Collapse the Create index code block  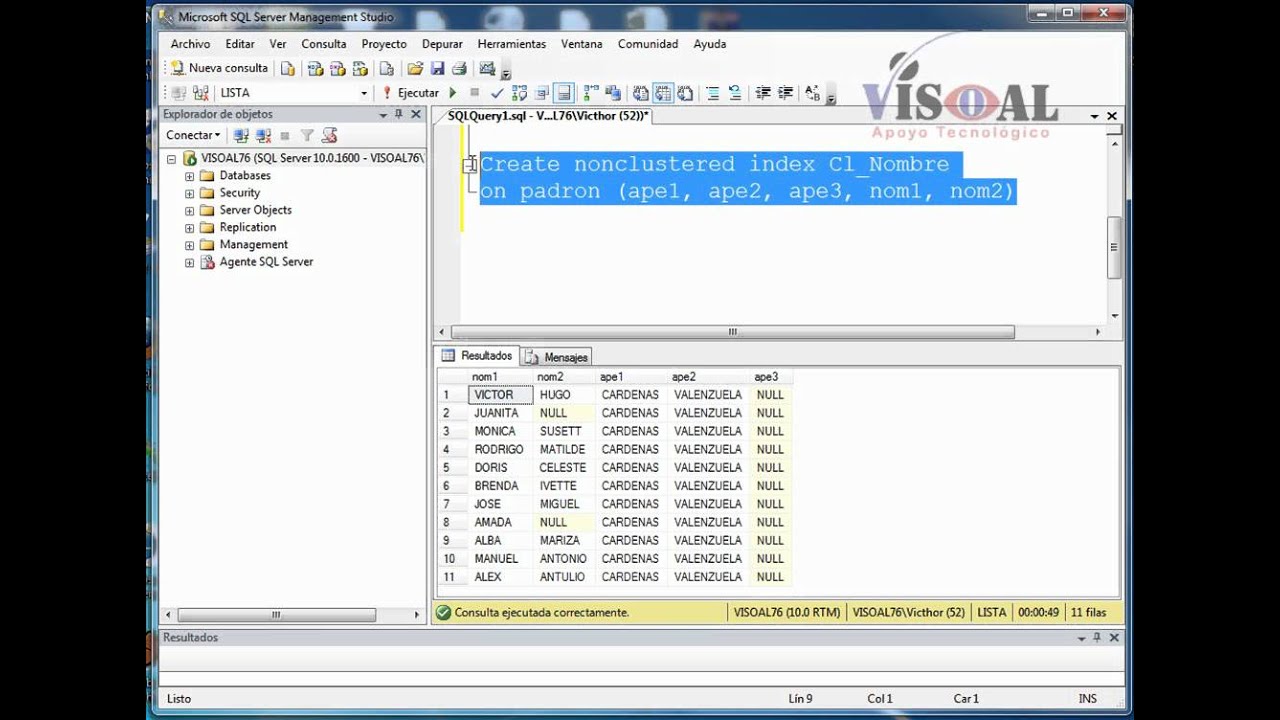tap(468, 164)
